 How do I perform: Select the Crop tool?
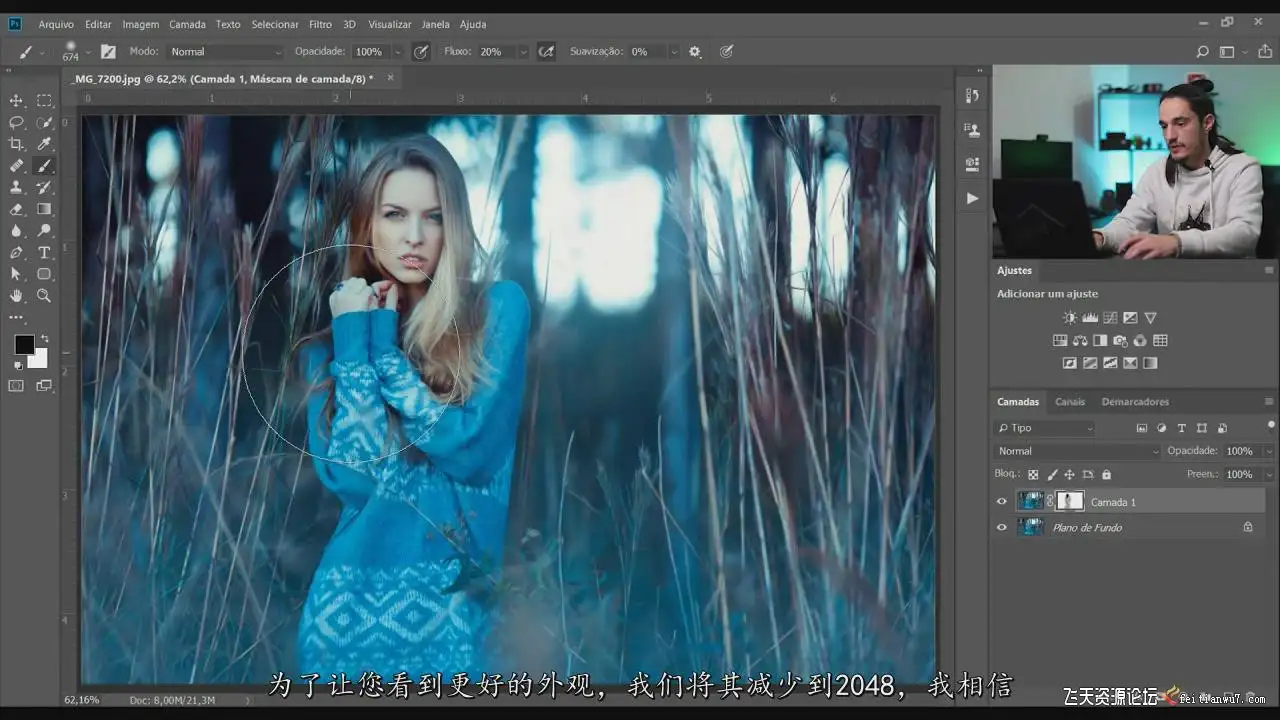point(17,144)
